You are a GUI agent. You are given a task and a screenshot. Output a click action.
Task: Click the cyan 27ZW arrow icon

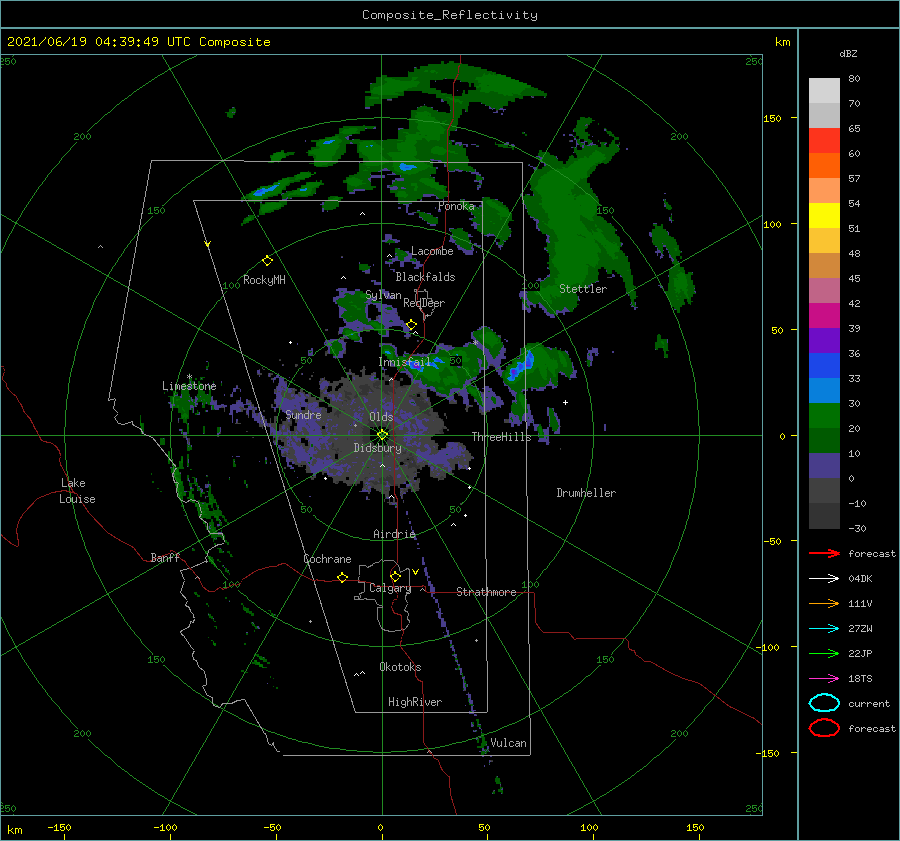coord(824,629)
